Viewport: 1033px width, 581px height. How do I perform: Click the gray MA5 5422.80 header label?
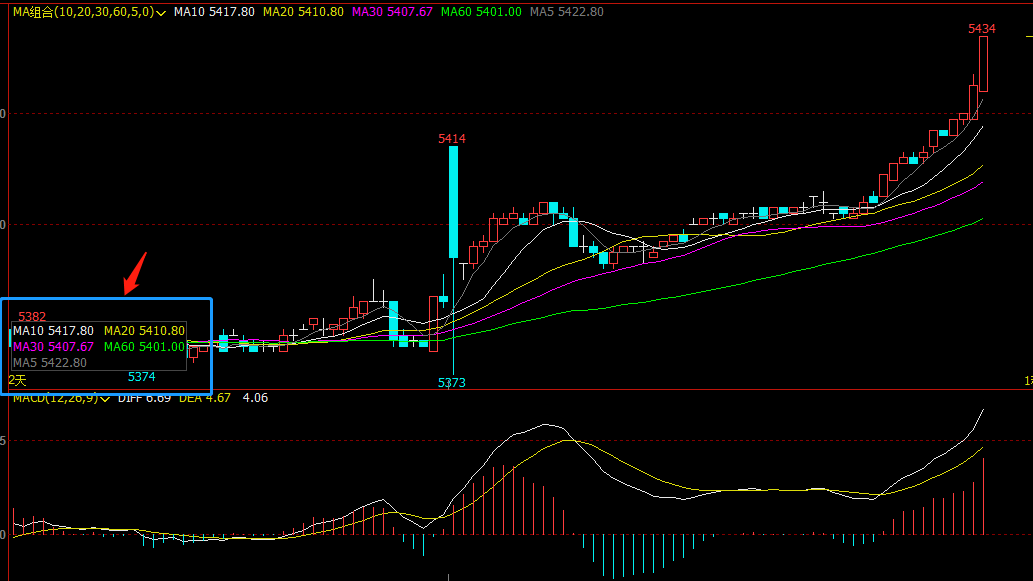pos(566,12)
